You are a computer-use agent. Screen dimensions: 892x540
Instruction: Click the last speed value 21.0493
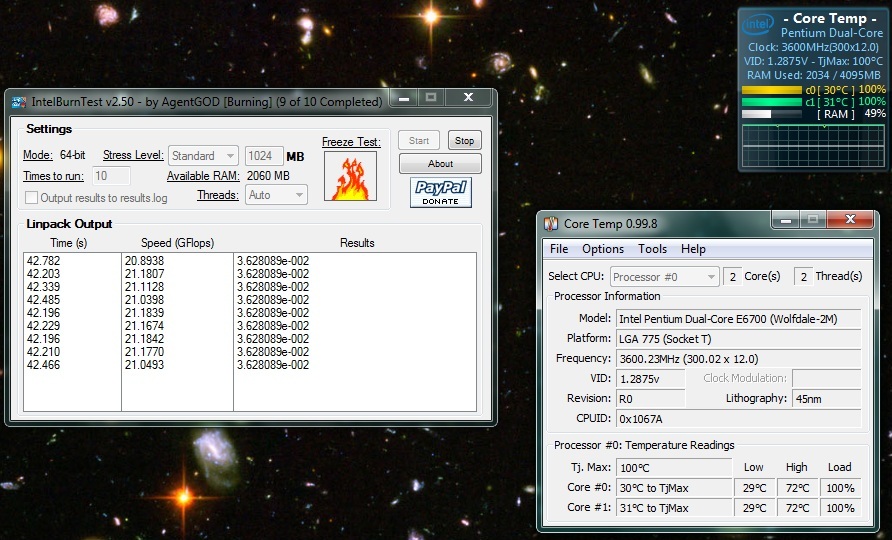tap(144, 365)
